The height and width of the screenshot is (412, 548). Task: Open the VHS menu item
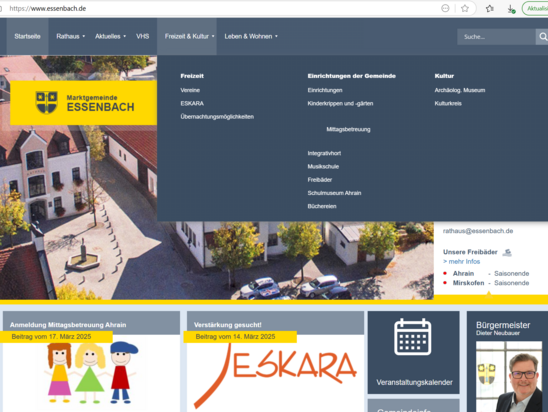(x=143, y=36)
